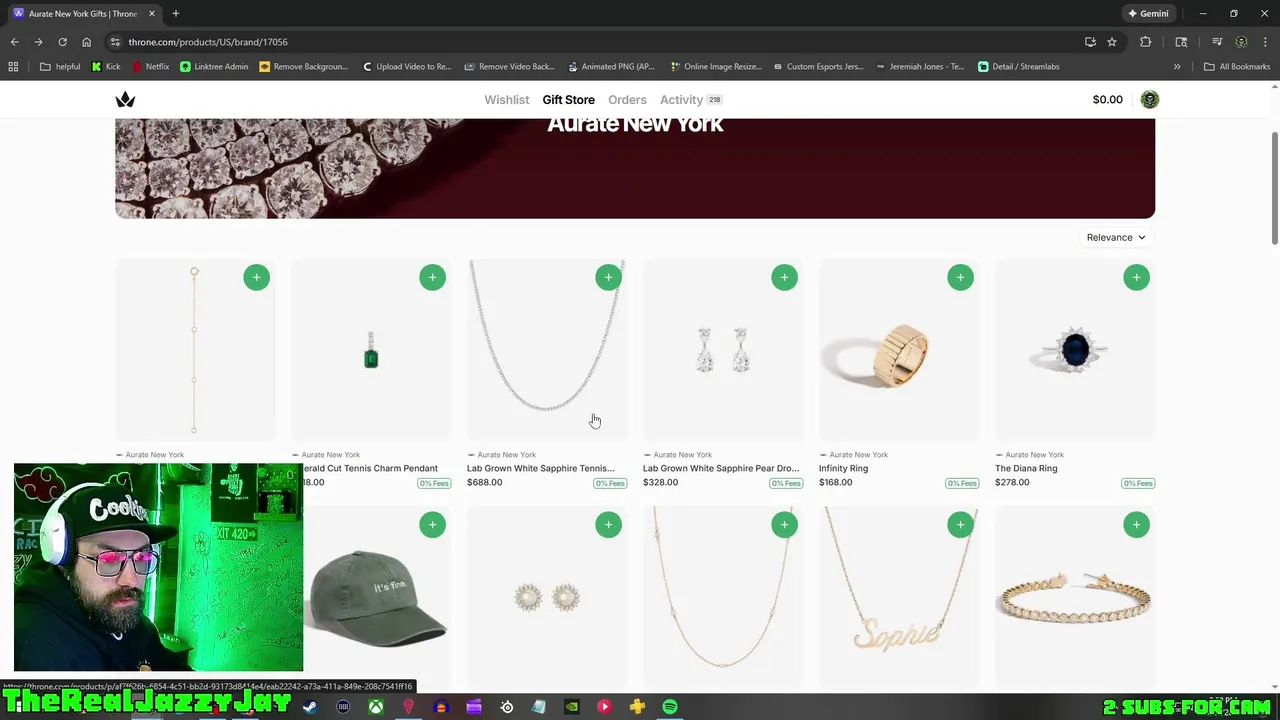
Task: Close the Aurate New York browser tab
Action: tap(150, 13)
